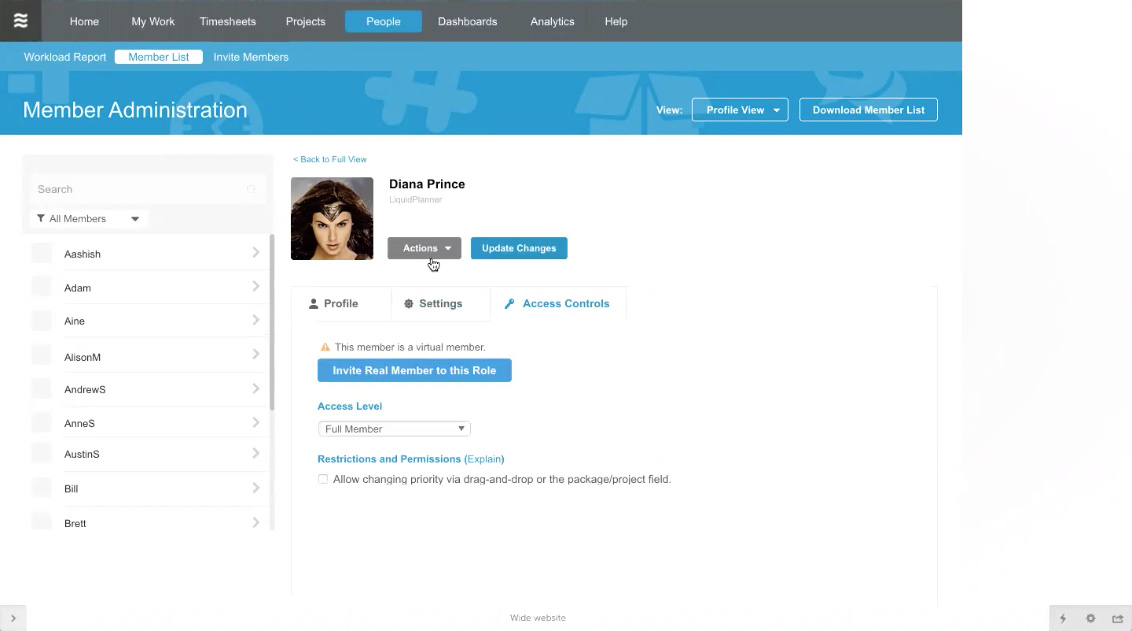
Task: Click Update Changes button
Action: 519,248
